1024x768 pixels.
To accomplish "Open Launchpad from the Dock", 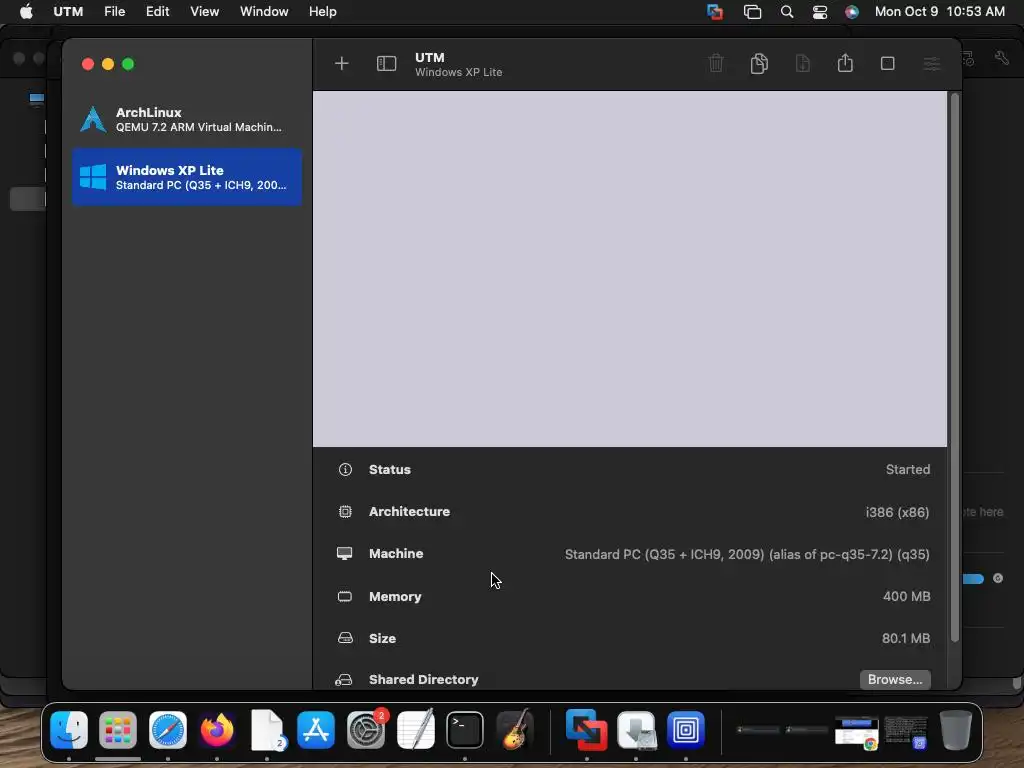I will (x=118, y=729).
